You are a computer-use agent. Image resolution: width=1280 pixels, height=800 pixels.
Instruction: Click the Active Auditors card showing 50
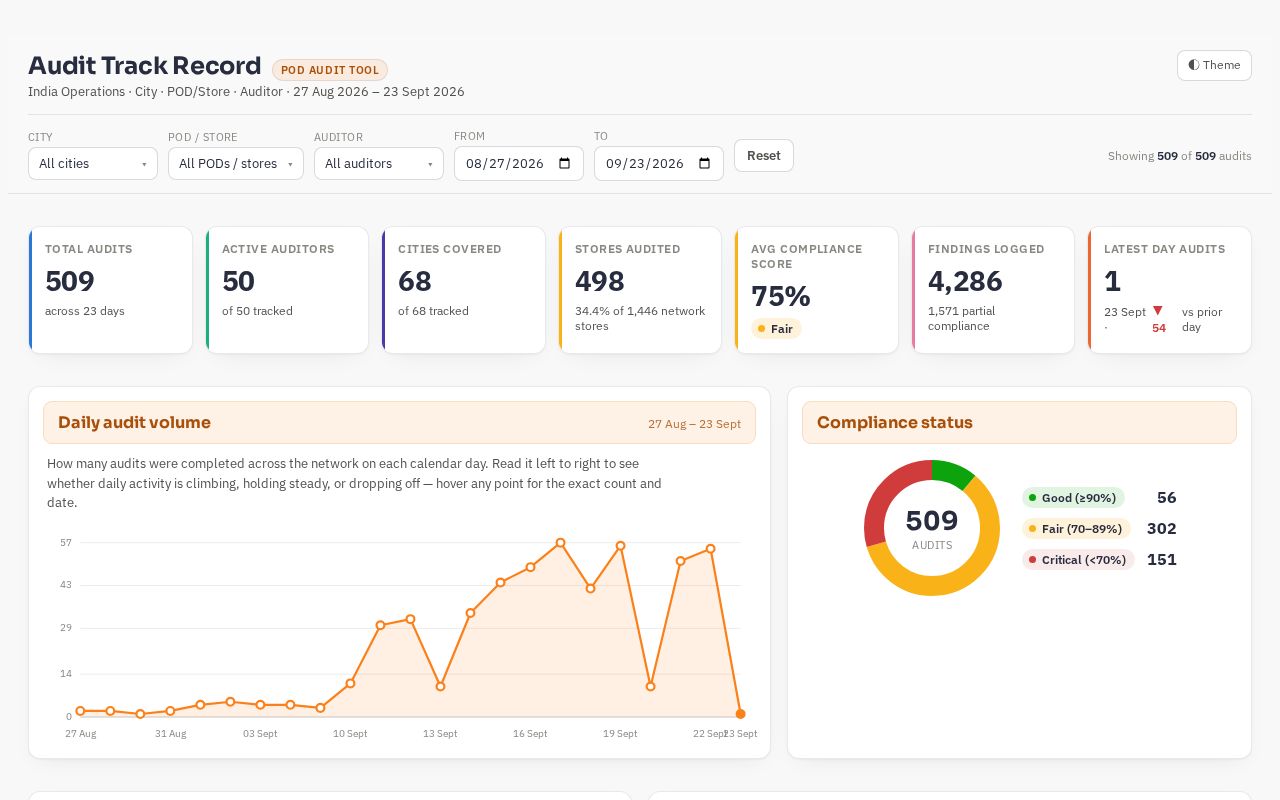click(x=287, y=290)
